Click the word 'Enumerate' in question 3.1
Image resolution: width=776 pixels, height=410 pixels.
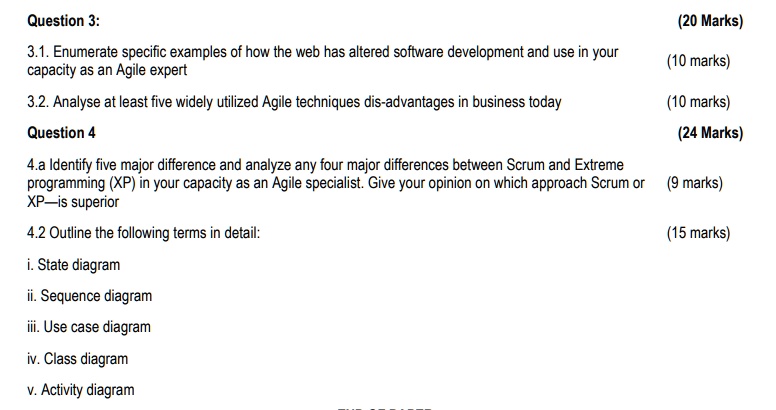pos(90,52)
